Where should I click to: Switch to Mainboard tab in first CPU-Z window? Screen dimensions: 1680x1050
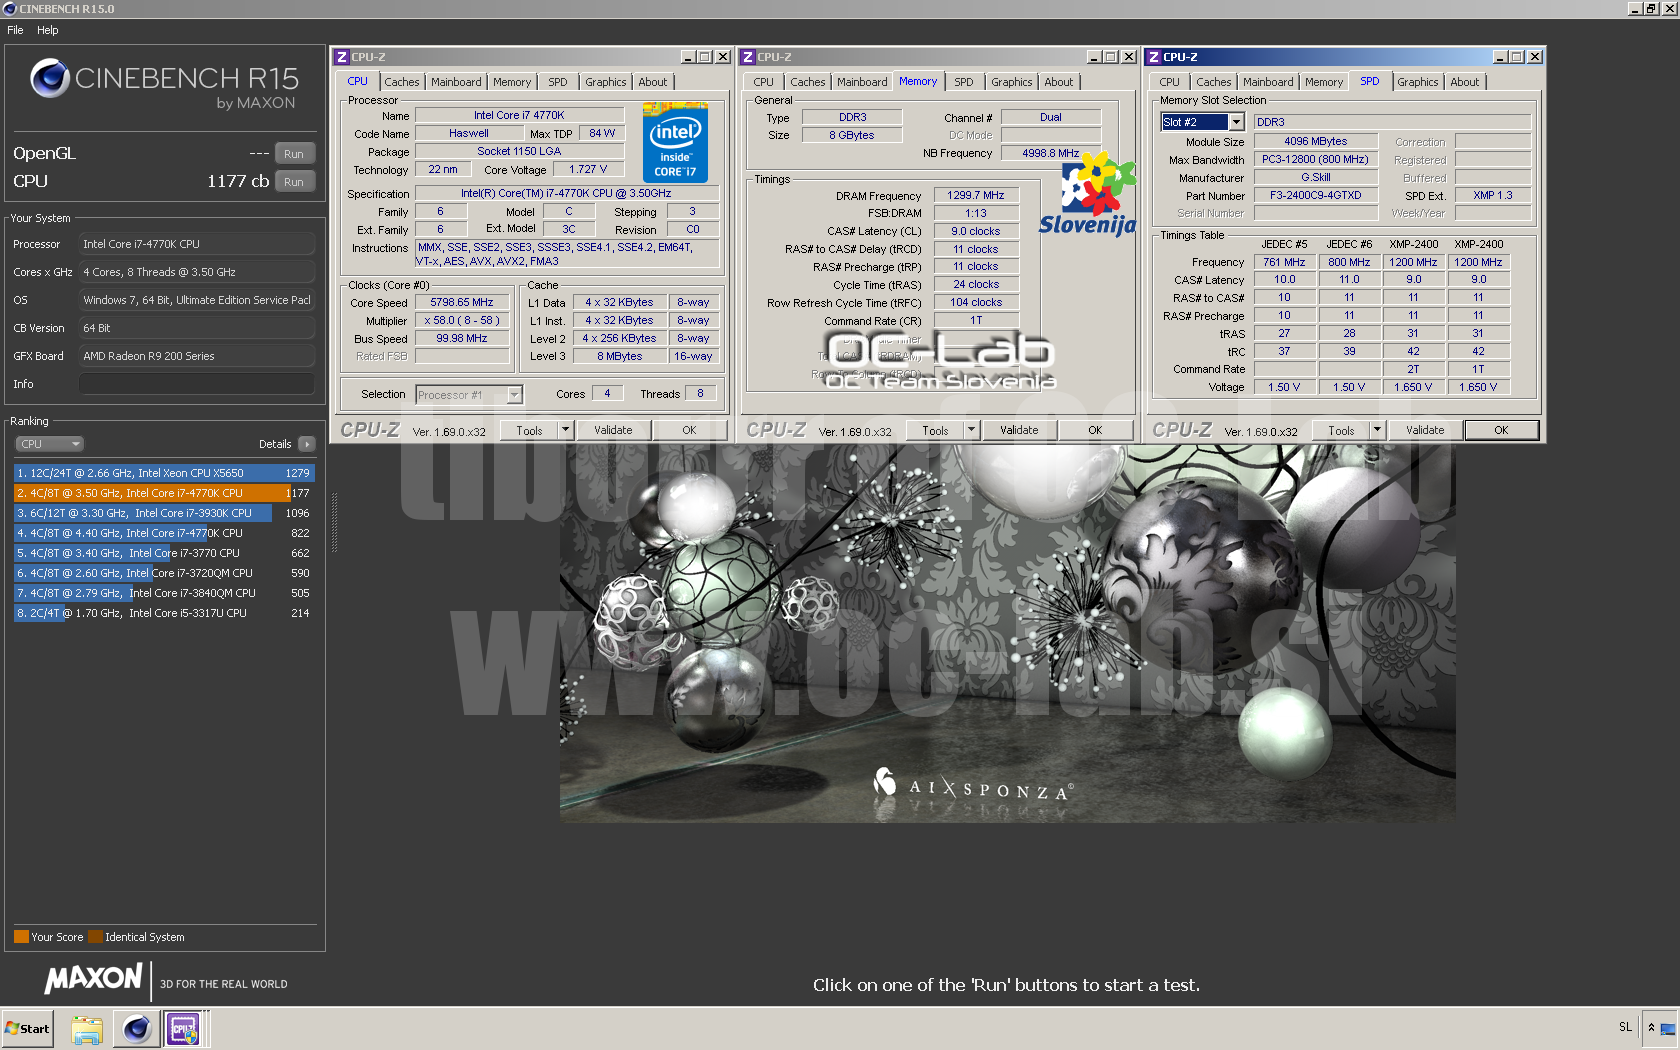pos(456,82)
